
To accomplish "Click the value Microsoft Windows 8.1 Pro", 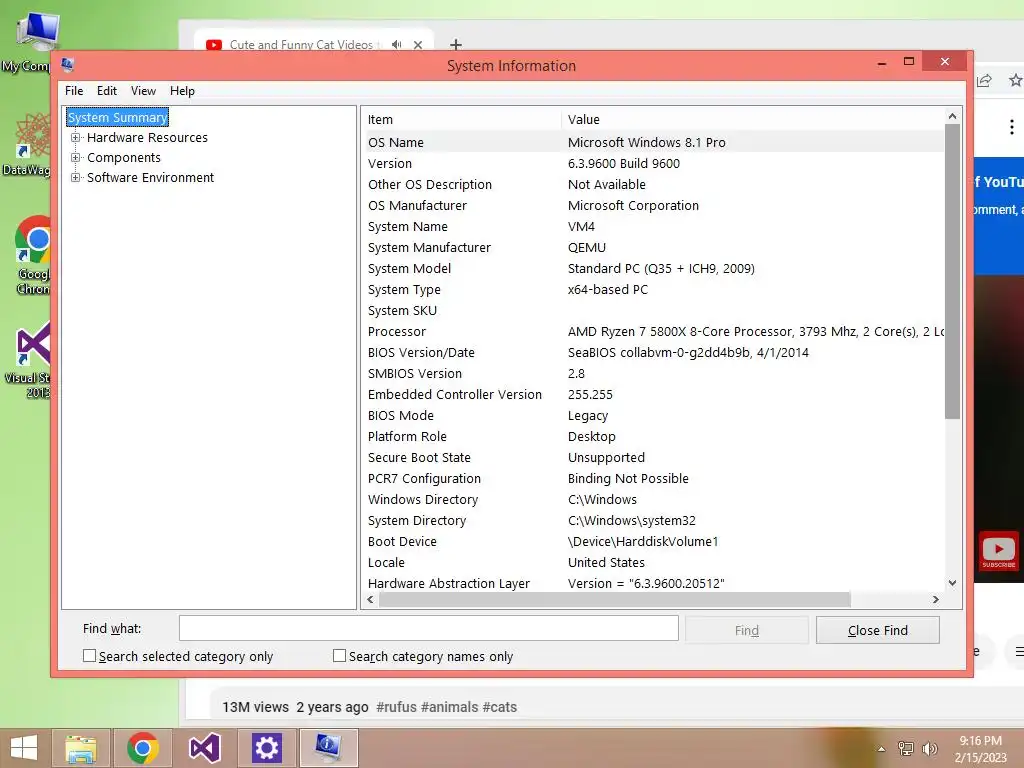I will (x=647, y=142).
